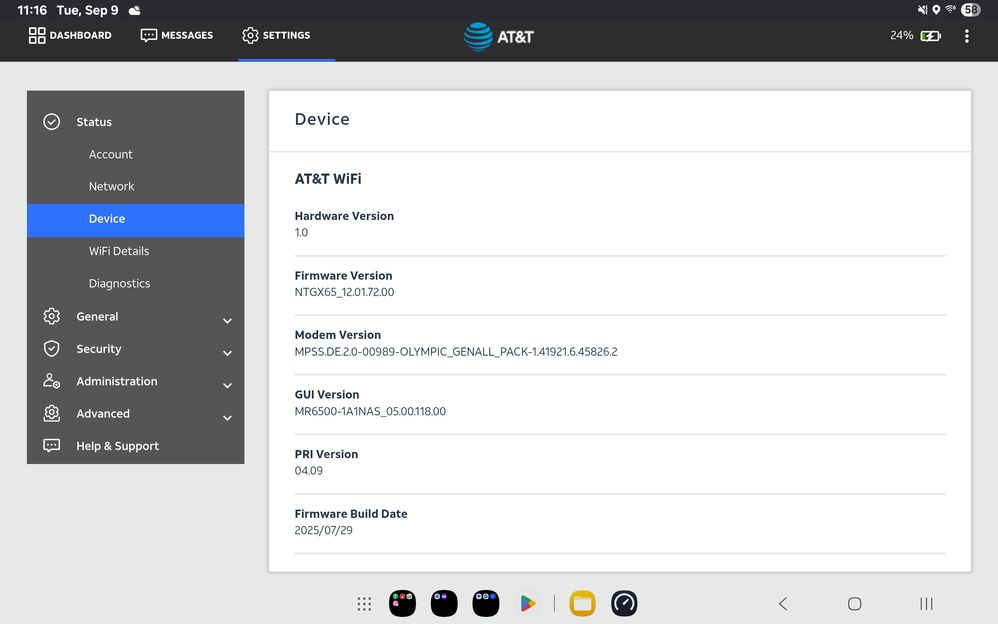Screen dimensions: 998x624
Task: Open the Network status page
Action: pos(111,186)
